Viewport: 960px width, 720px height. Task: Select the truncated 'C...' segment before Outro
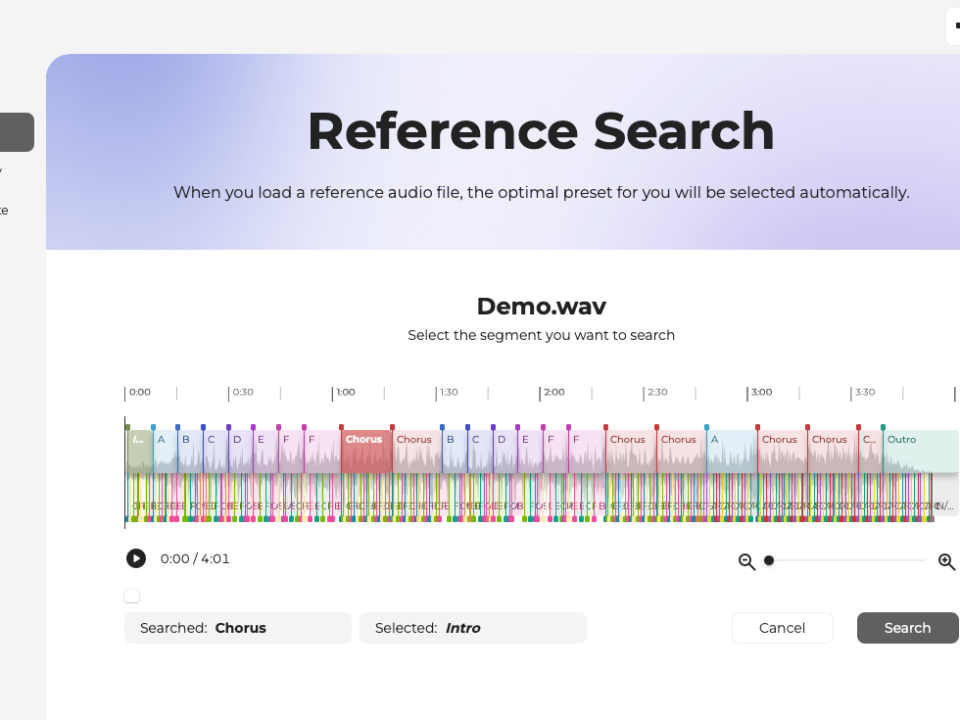click(870, 451)
